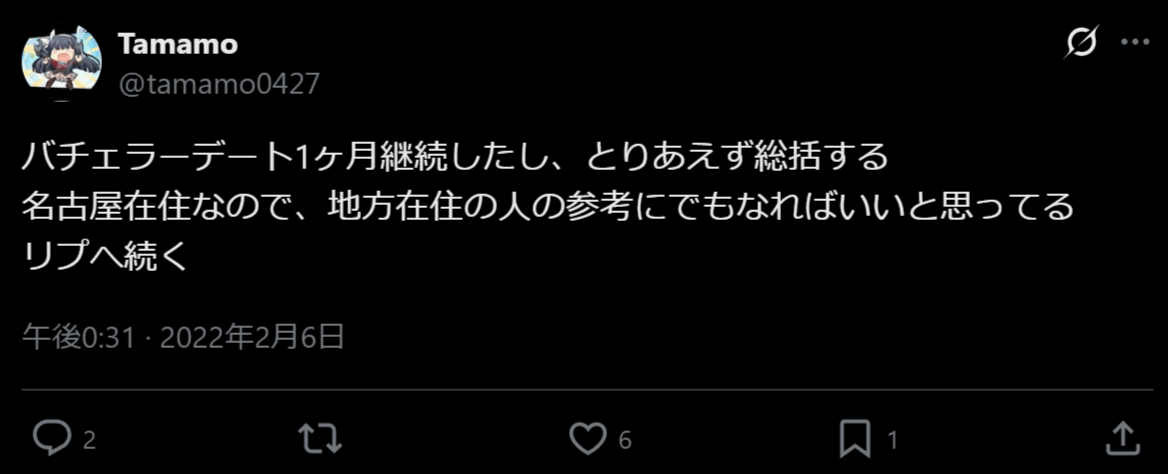The height and width of the screenshot is (474, 1168).
Task: Click the like count number 6
Action: (x=625, y=440)
